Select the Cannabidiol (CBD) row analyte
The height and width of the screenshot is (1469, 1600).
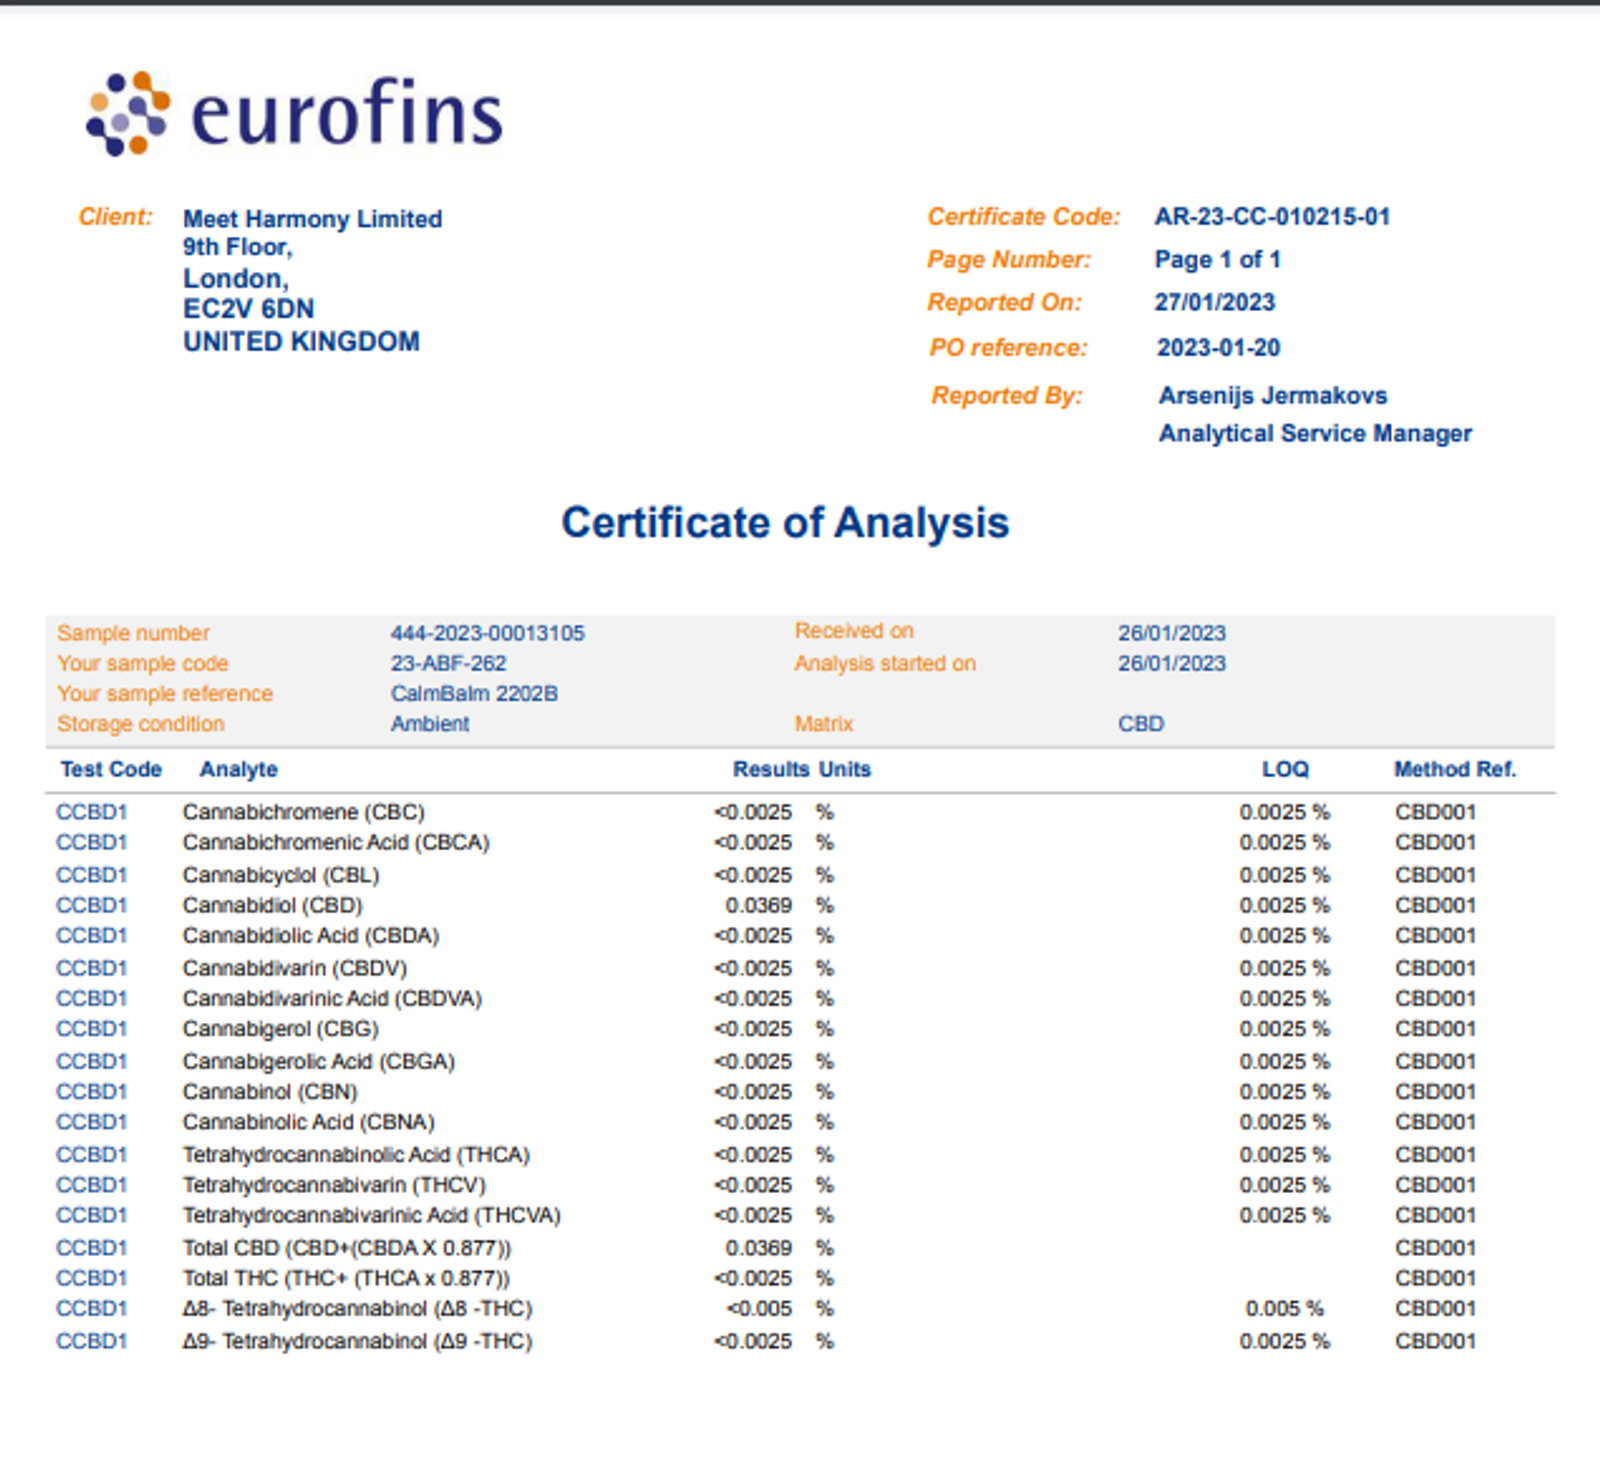pyautogui.click(x=272, y=906)
